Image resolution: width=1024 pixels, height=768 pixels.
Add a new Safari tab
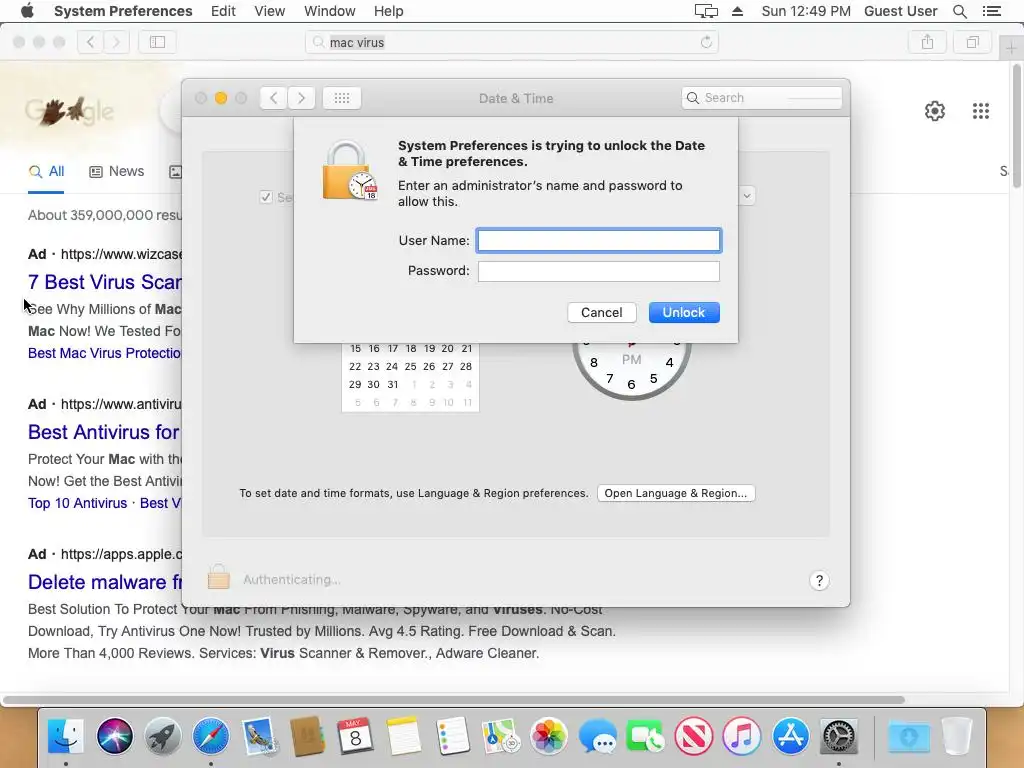coord(1011,47)
